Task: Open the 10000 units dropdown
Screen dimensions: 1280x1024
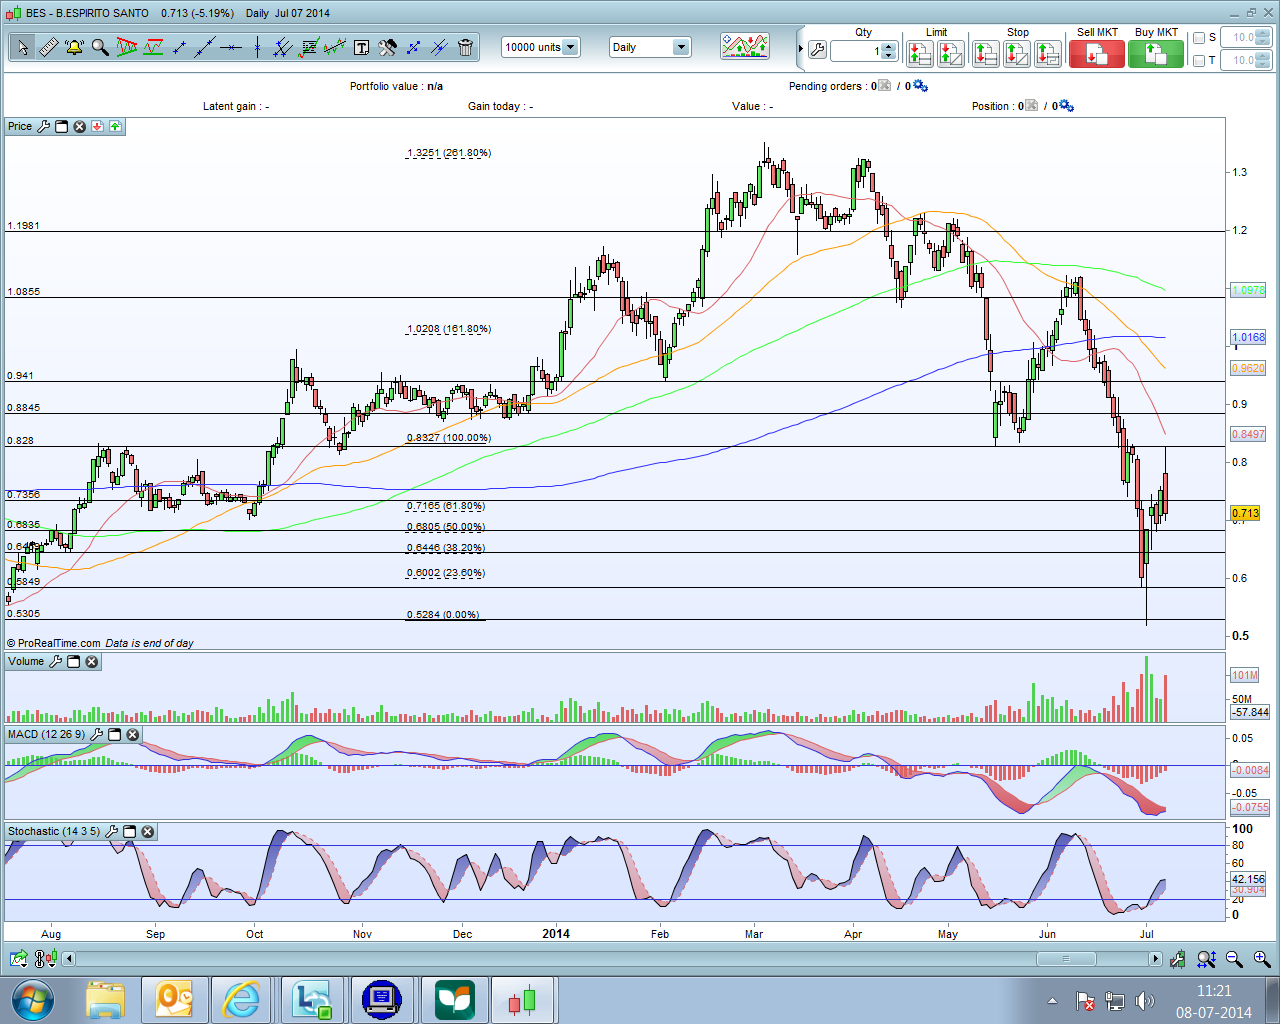Action: [x=570, y=47]
